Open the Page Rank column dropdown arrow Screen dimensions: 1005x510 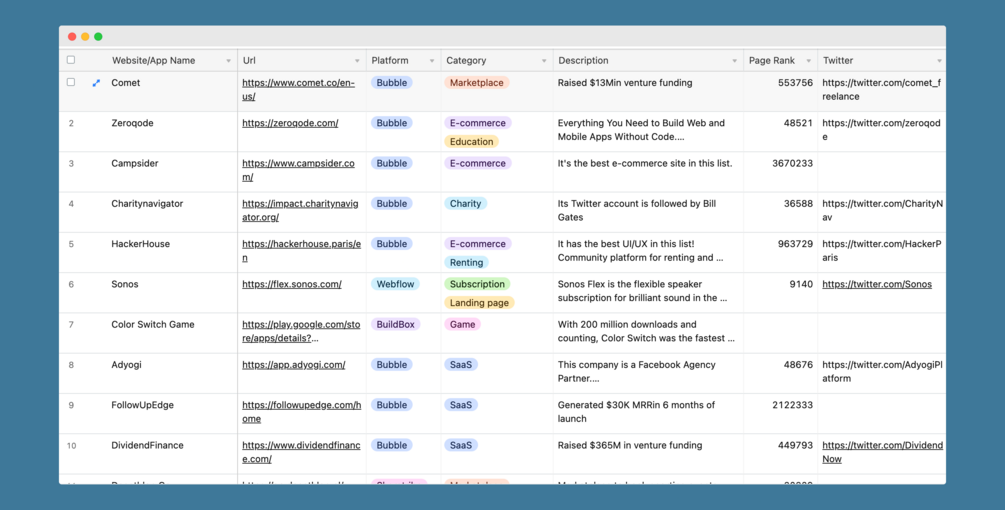808,61
